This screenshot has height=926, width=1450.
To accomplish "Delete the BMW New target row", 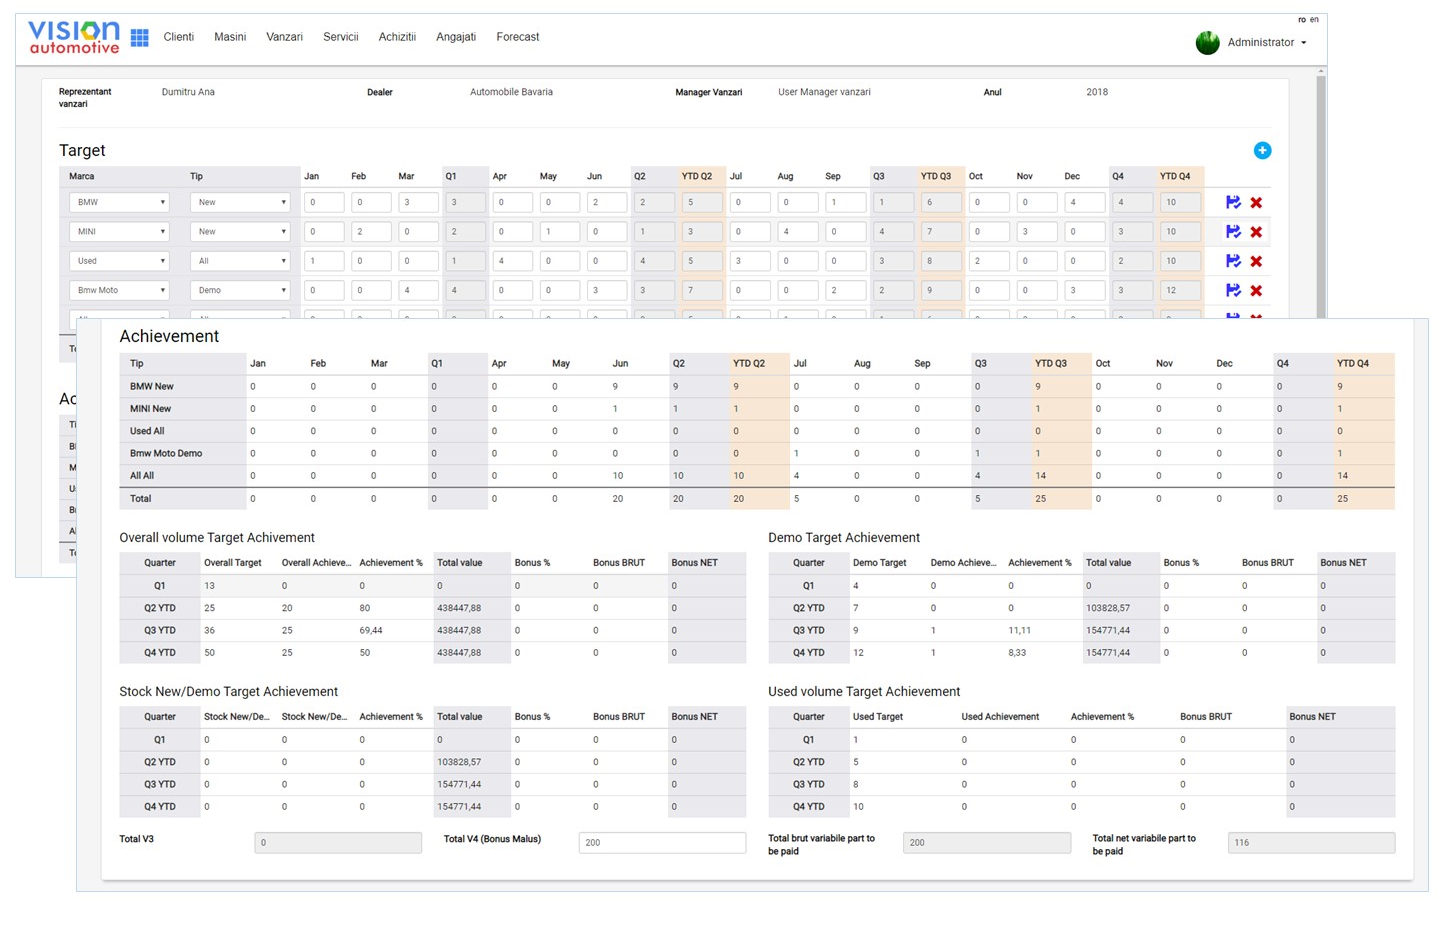I will (x=1256, y=203).
